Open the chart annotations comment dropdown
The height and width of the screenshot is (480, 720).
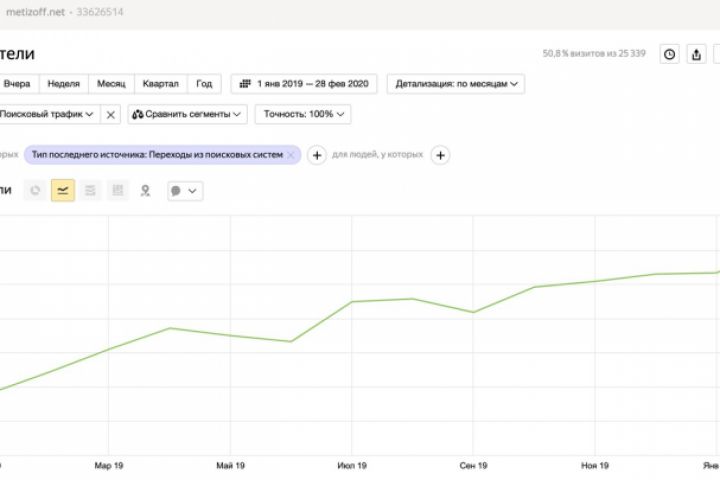(184, 190)
